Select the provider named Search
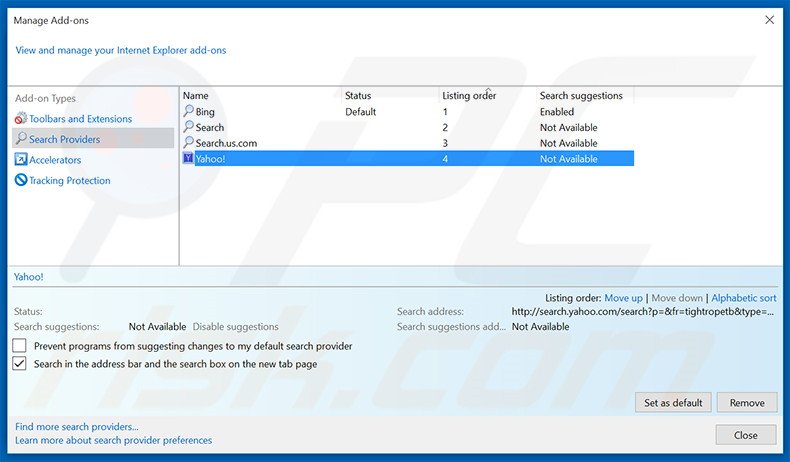Image resolution: width=790 pixels, height=462 pixels. coord(408,127)
